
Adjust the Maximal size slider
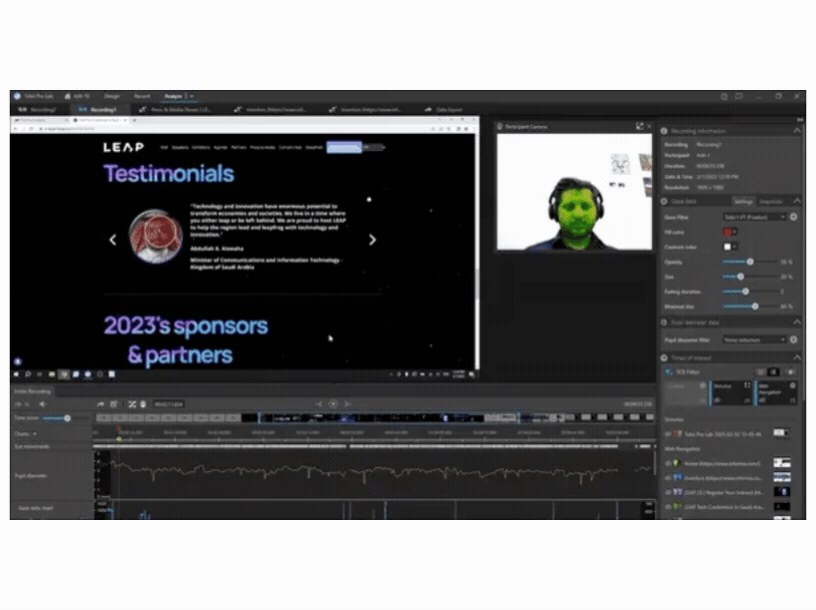point(755,307)
